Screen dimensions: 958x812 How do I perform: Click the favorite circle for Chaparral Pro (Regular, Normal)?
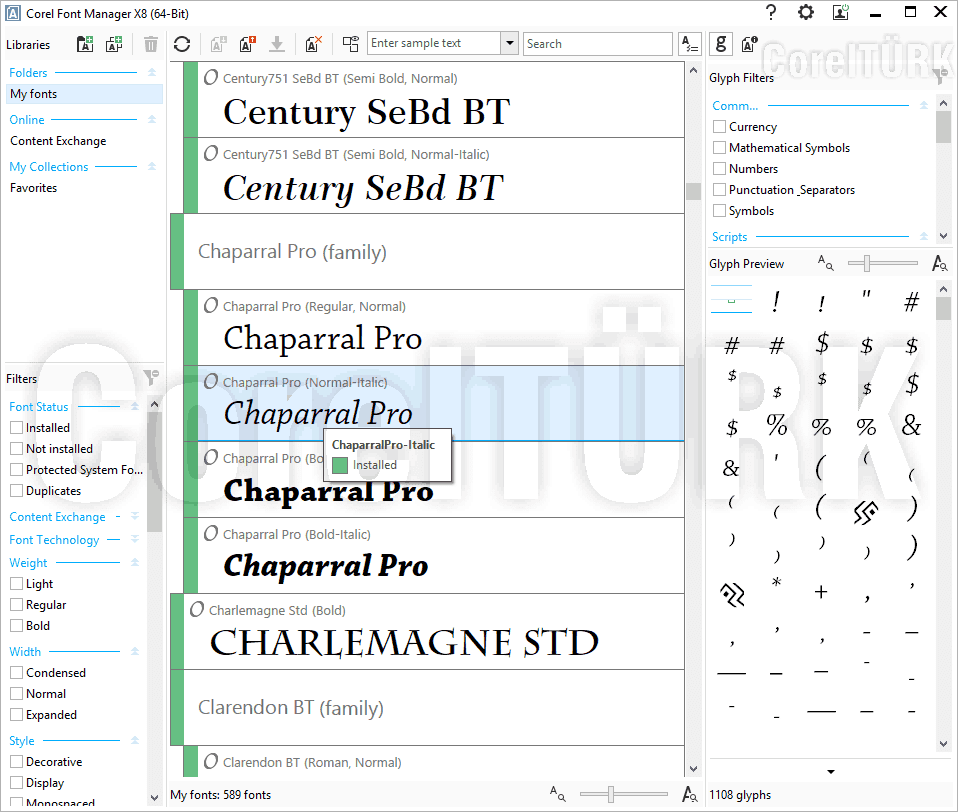click(x=211, y=305)
